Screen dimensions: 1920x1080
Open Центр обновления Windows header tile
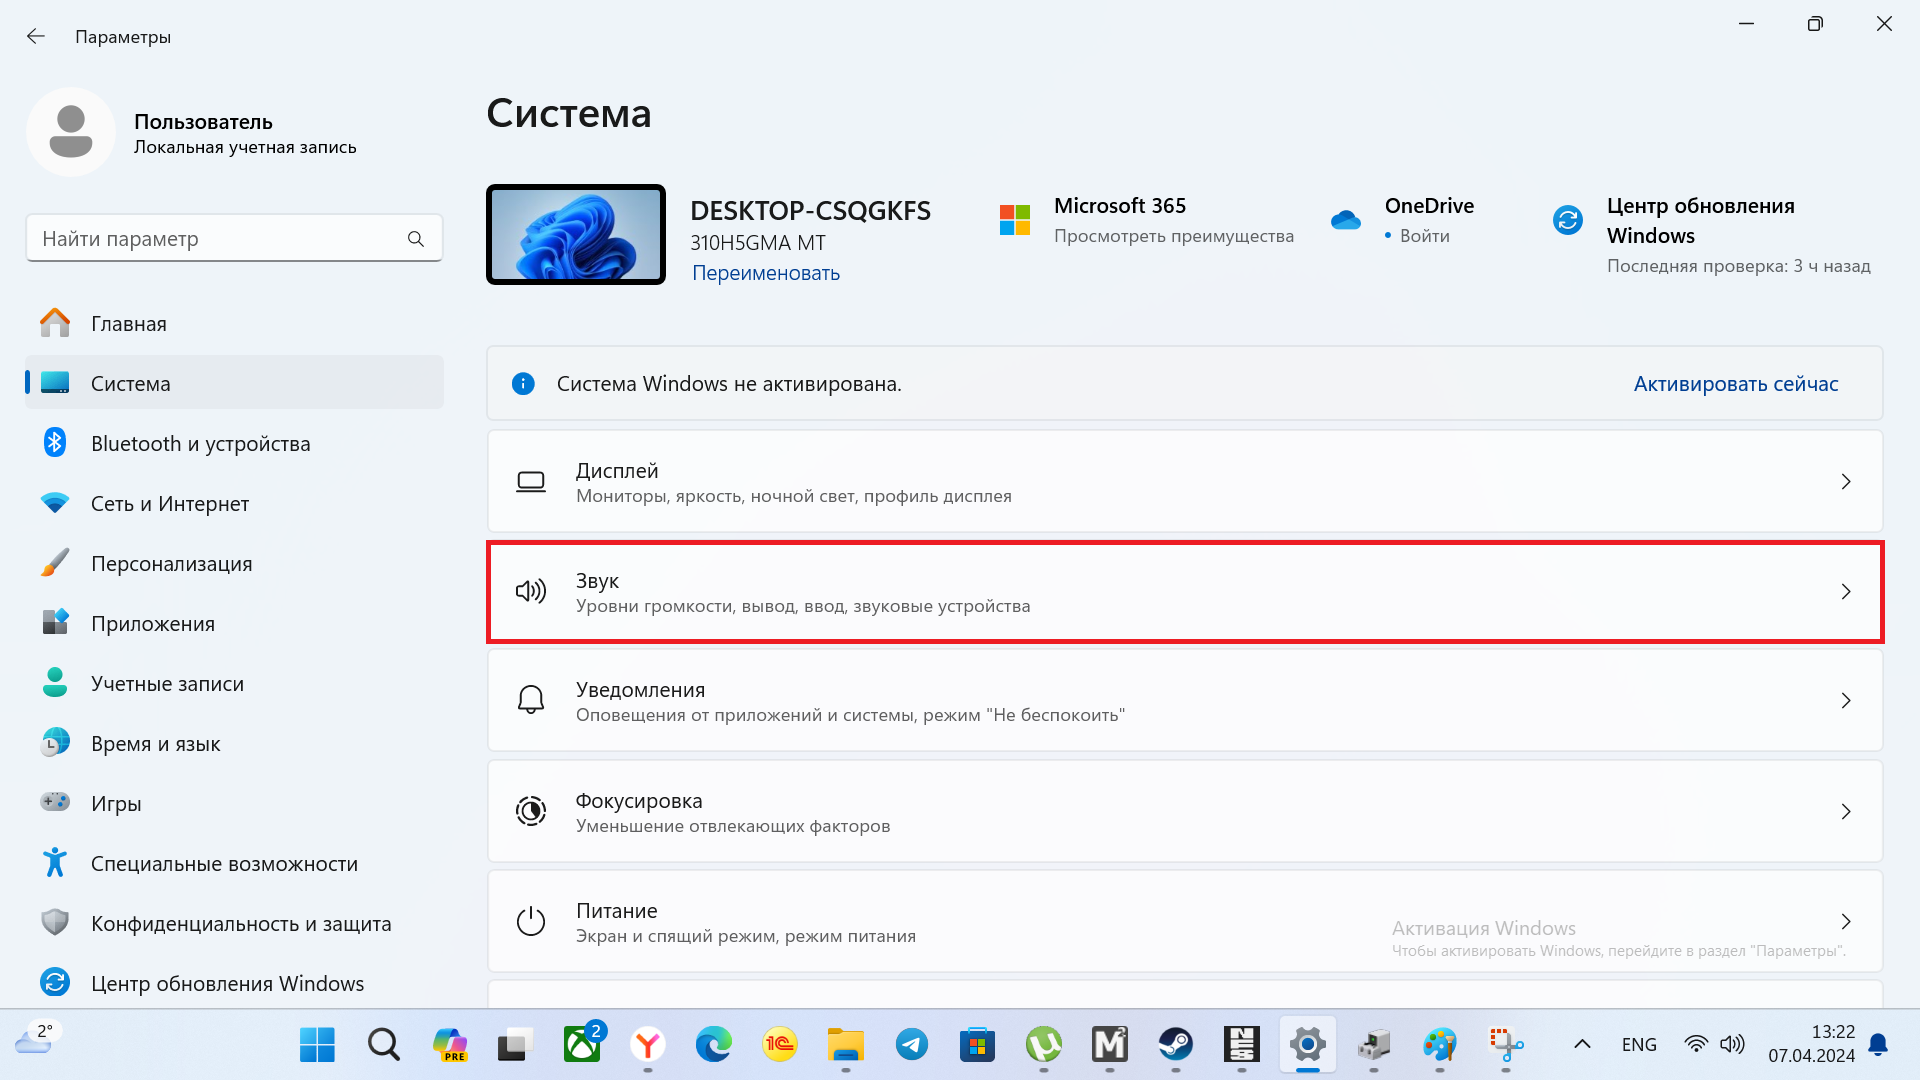tap(1700, 221)
